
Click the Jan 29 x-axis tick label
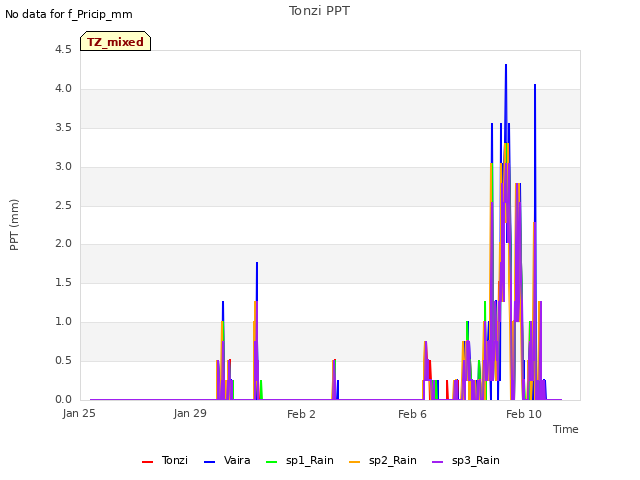point(190,414)
